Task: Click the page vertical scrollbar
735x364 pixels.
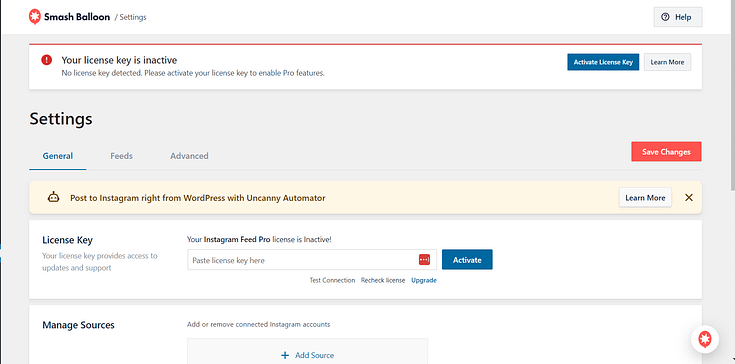Action: [x=732, y=94]
